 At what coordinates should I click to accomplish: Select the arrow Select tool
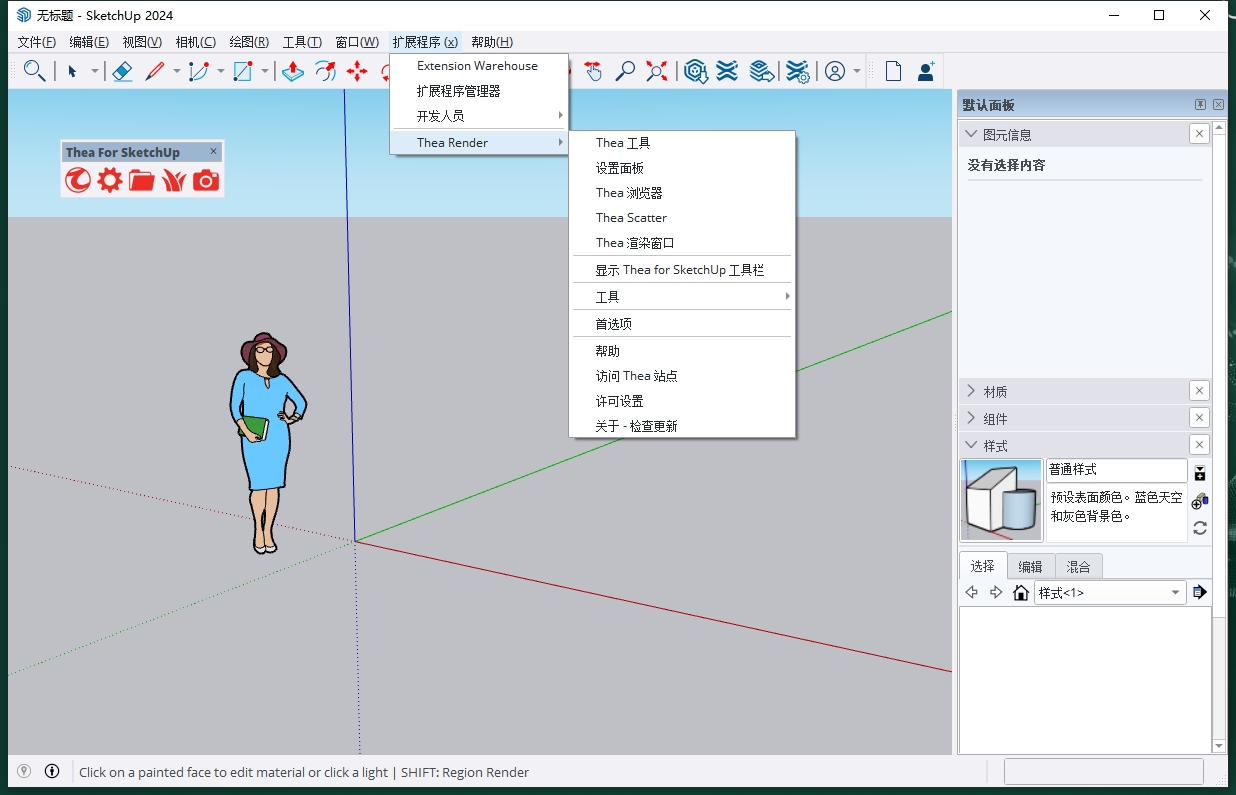click(72, 71)
